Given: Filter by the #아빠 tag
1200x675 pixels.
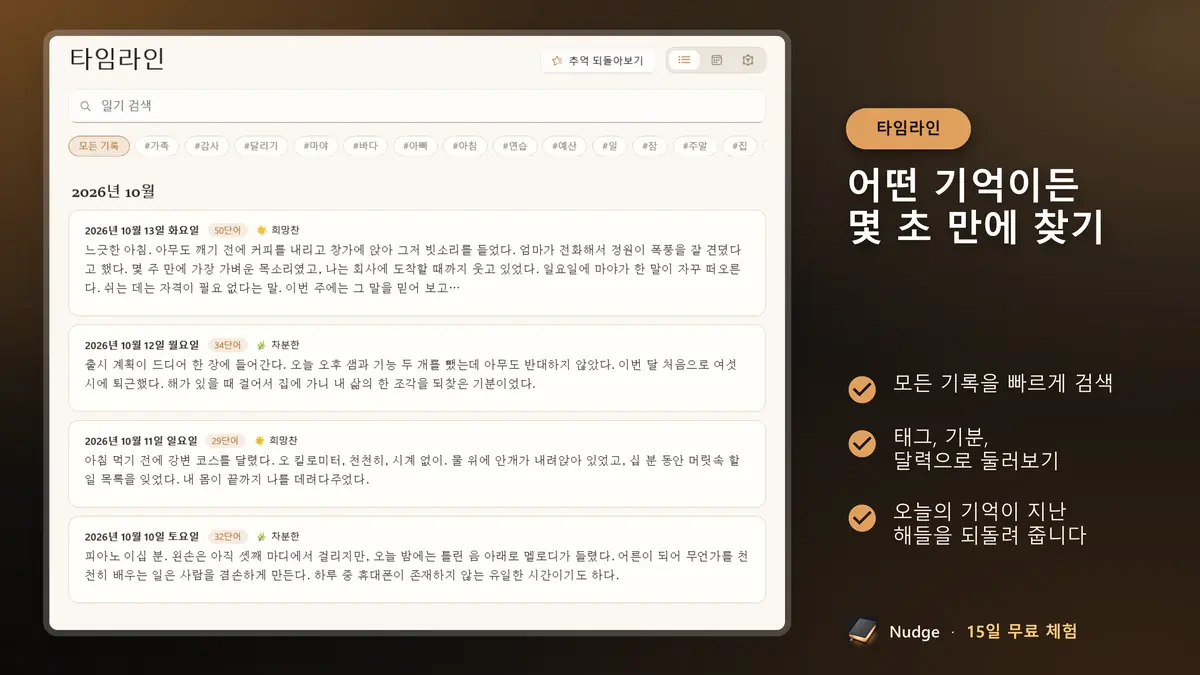Looking at the screenshot, I should (x=415, y=146).
